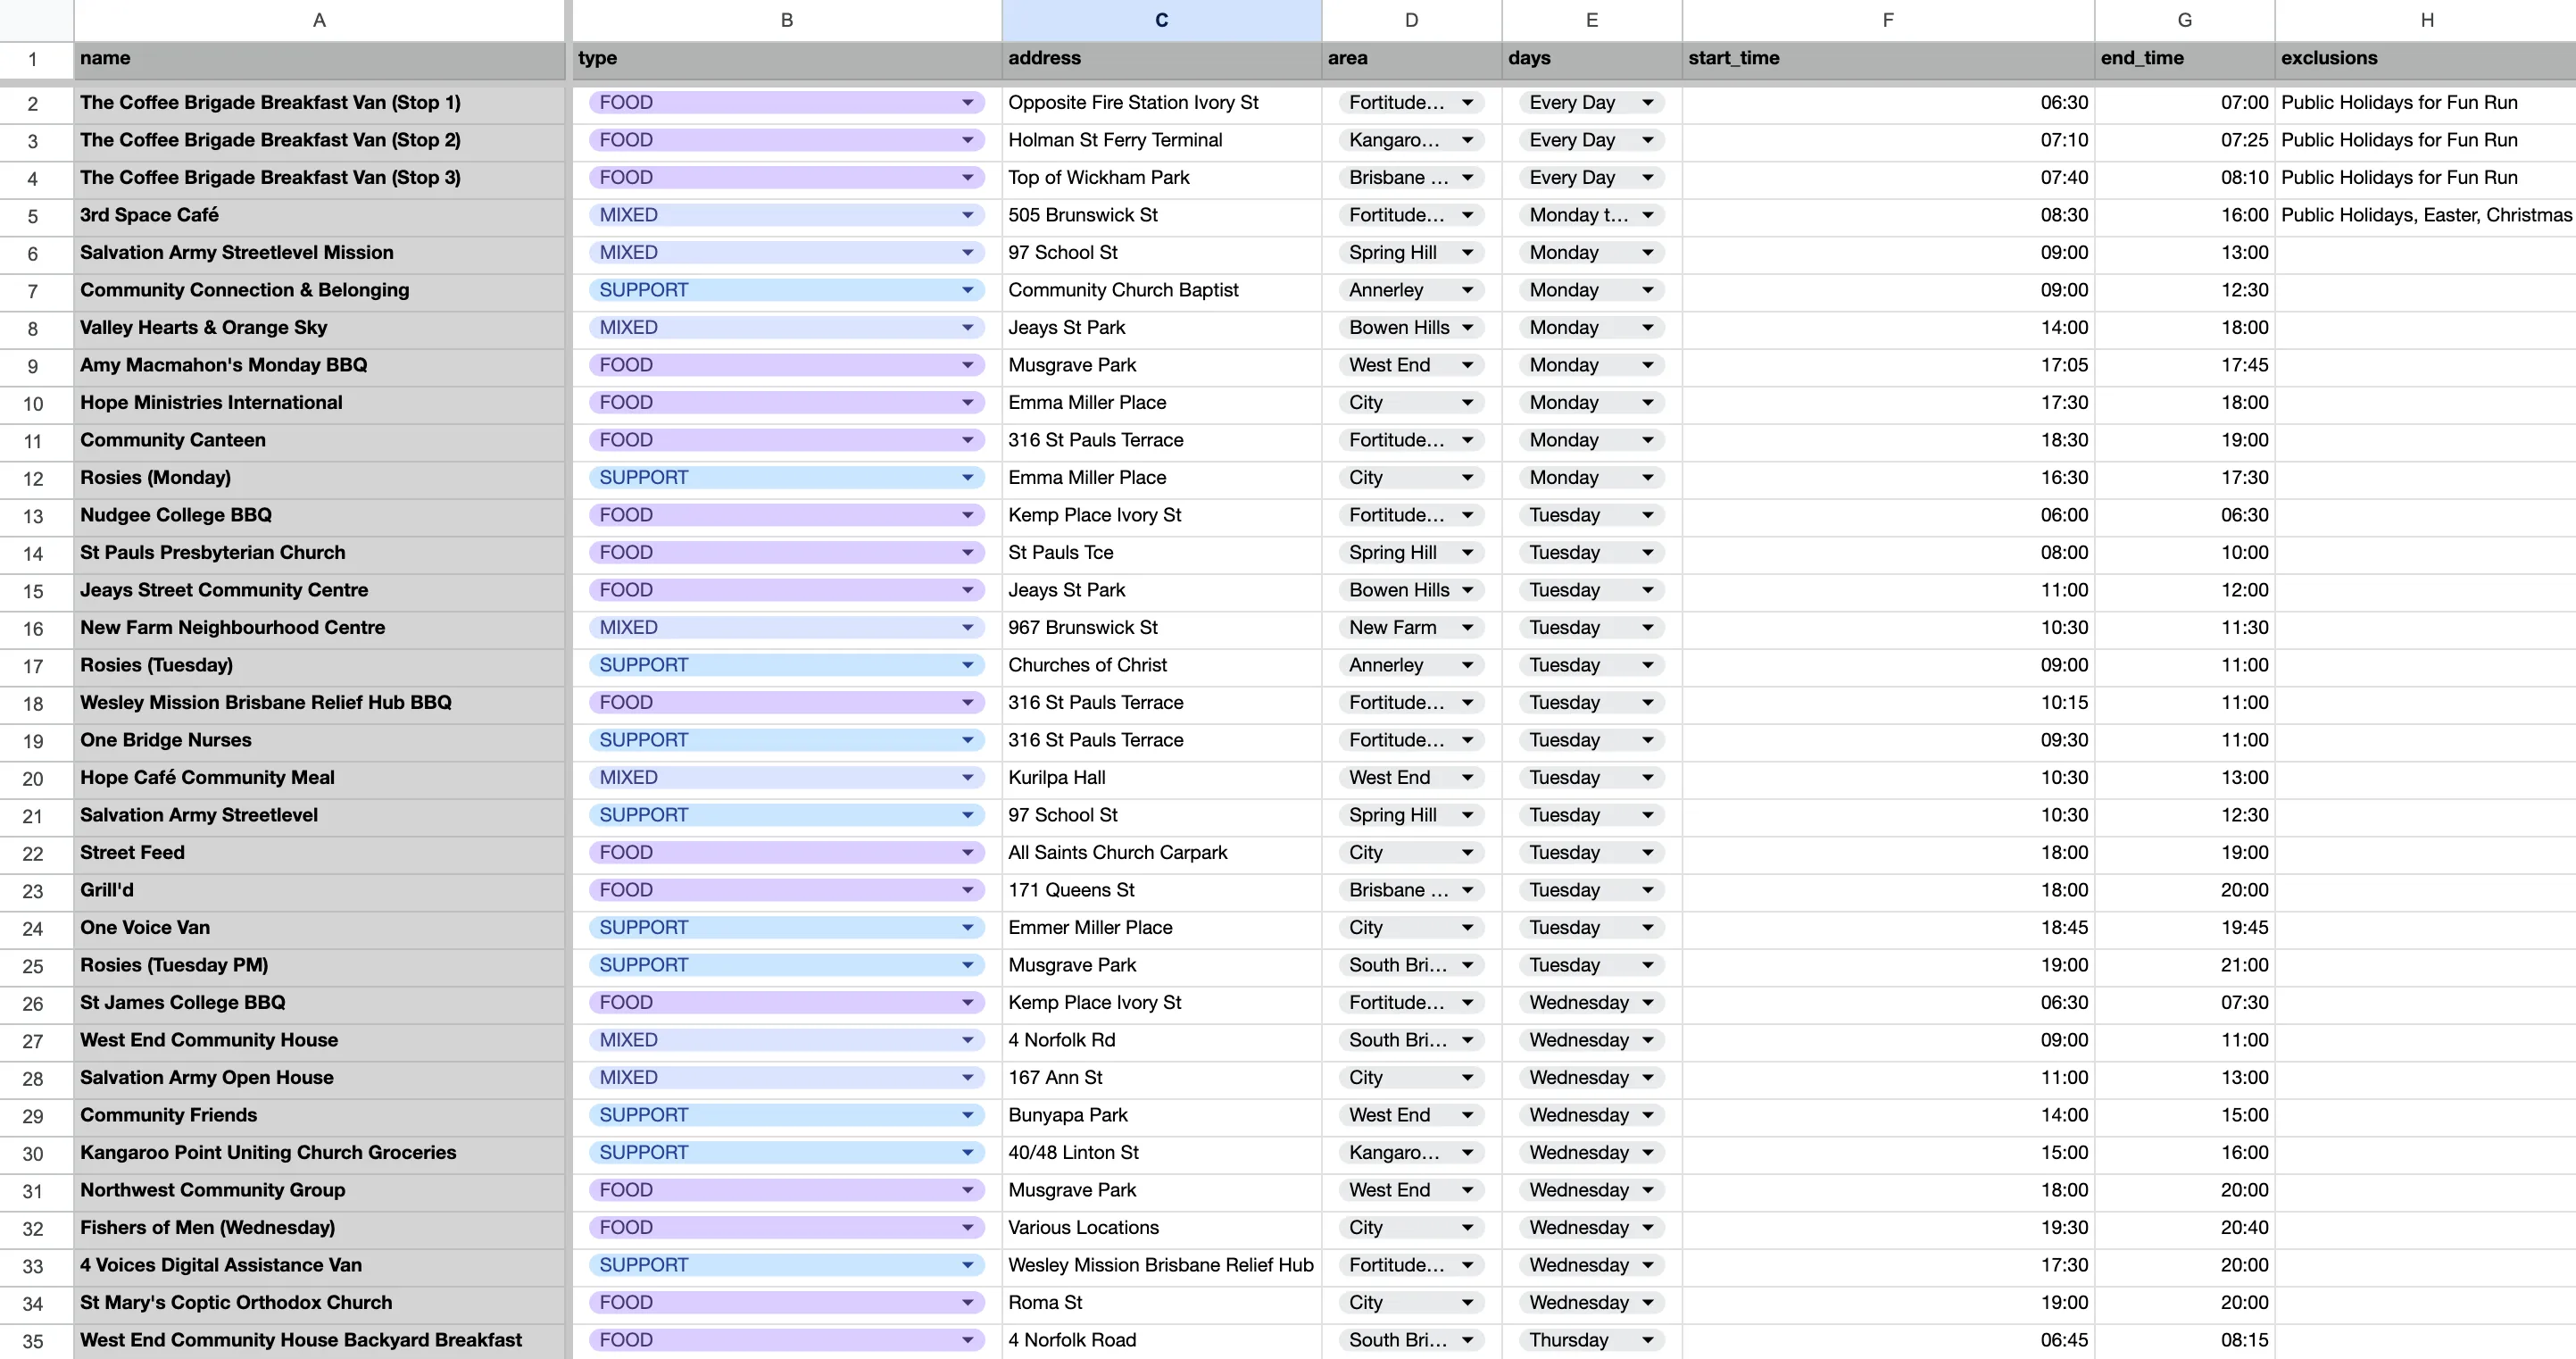Image resolution: width=2576 pixels, height=1359 pixels.
Task: Click the FOOD chip arrow in row 2
Action: click(967, 102)
